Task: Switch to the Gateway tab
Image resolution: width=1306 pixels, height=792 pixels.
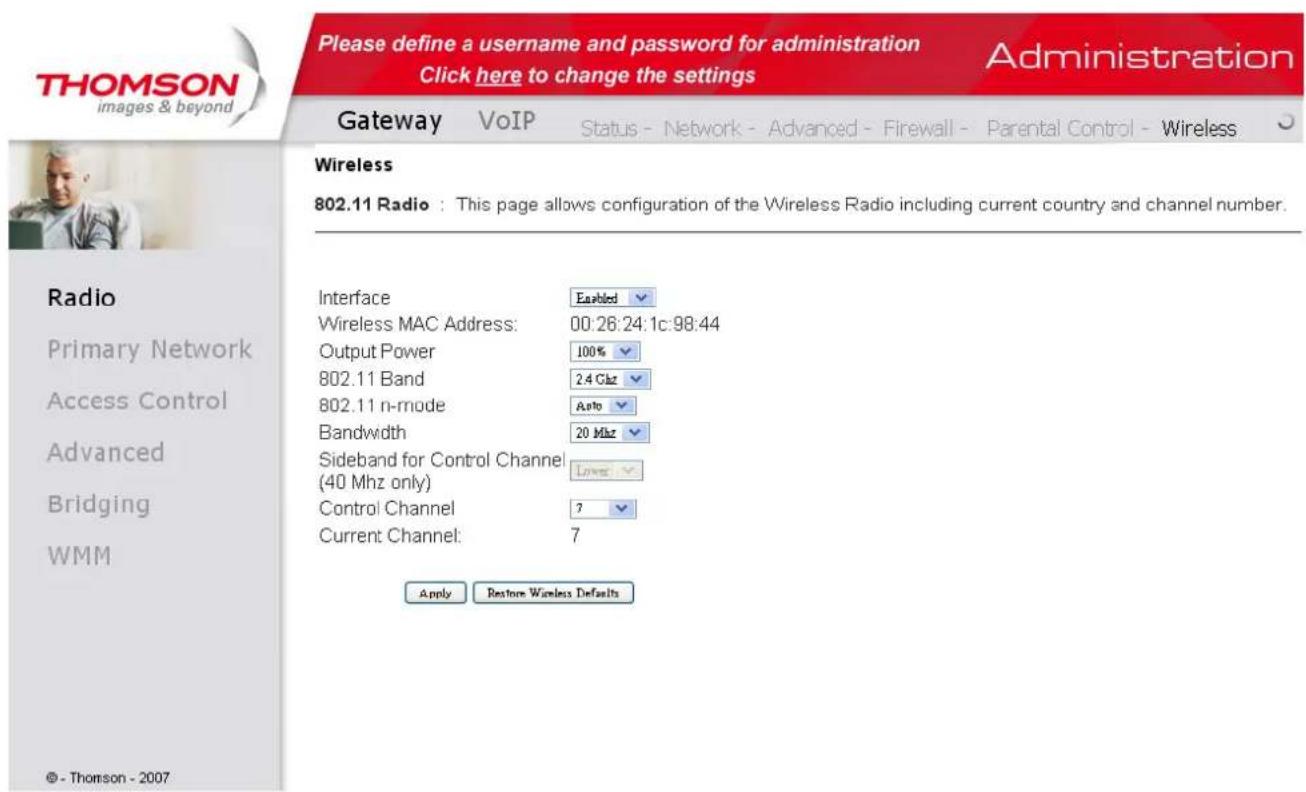Action: (389, 121)
